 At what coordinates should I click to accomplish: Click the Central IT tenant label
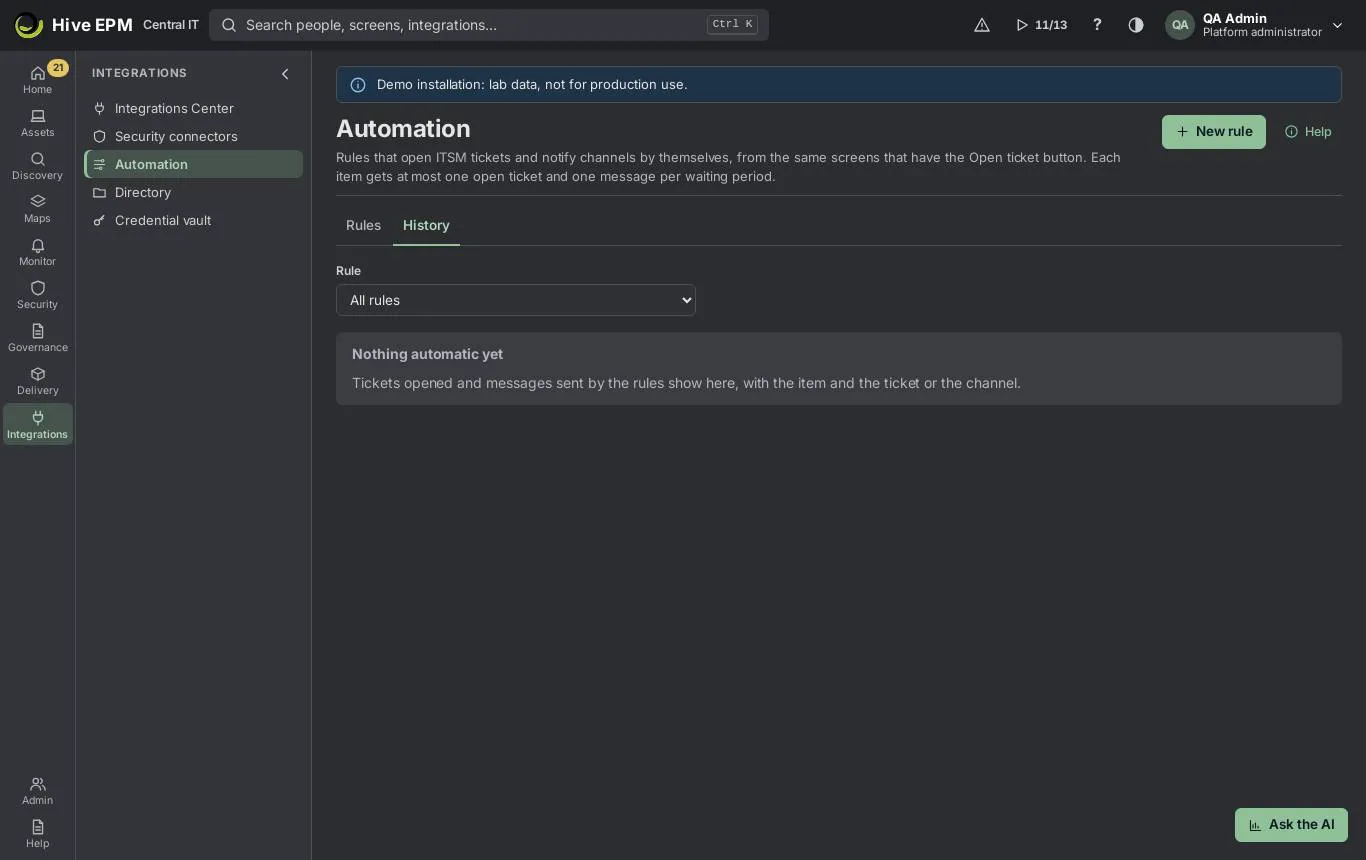click(171, 25)
